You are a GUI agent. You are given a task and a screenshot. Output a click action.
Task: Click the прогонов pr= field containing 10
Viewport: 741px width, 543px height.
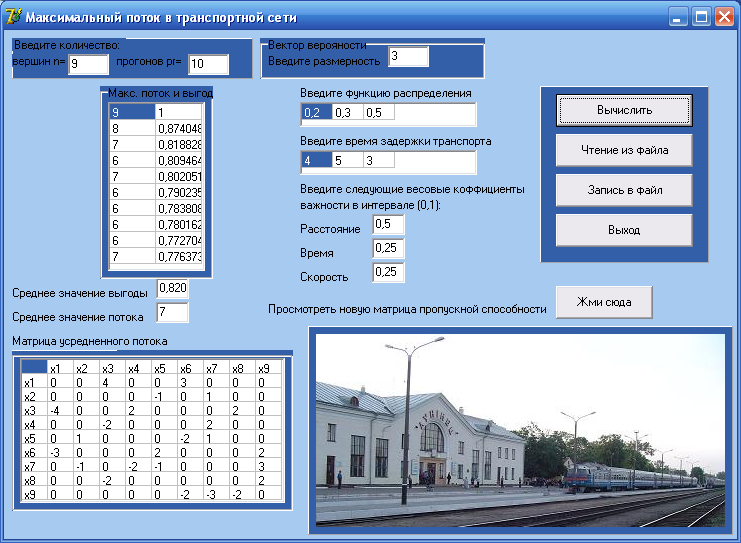click(208, 64)
